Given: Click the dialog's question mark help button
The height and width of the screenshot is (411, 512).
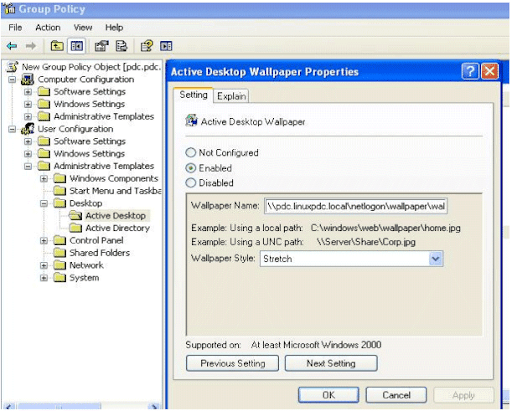Looking at the screenshot, I should [470, 71].
